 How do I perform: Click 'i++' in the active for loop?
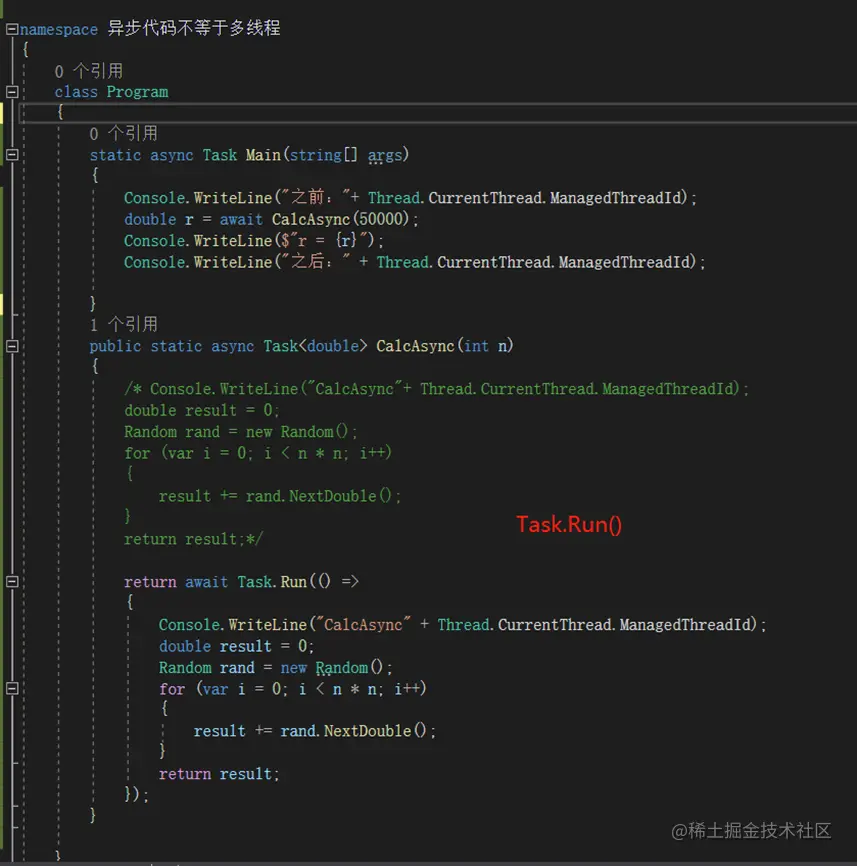(407, 689)
